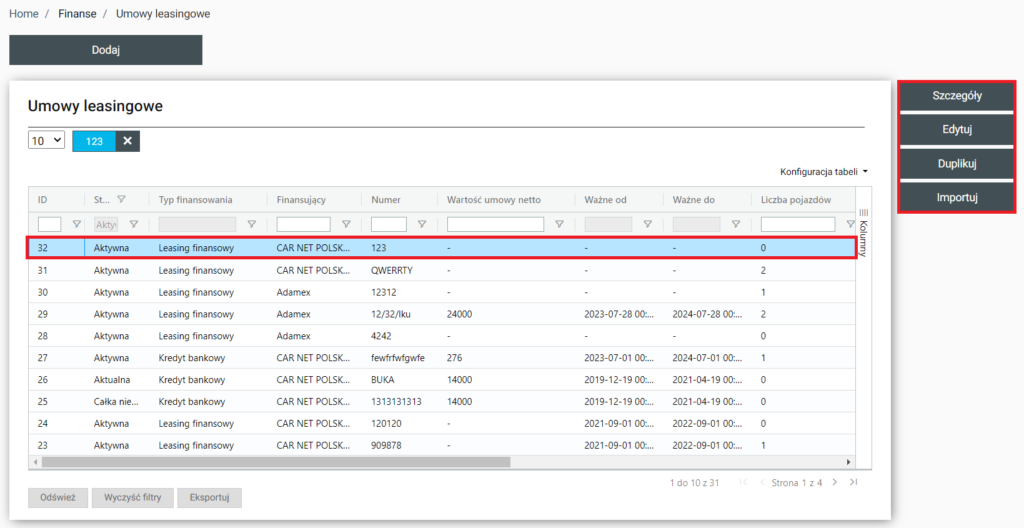Go to Finanse breadcrumb

(x=77, y=14)
